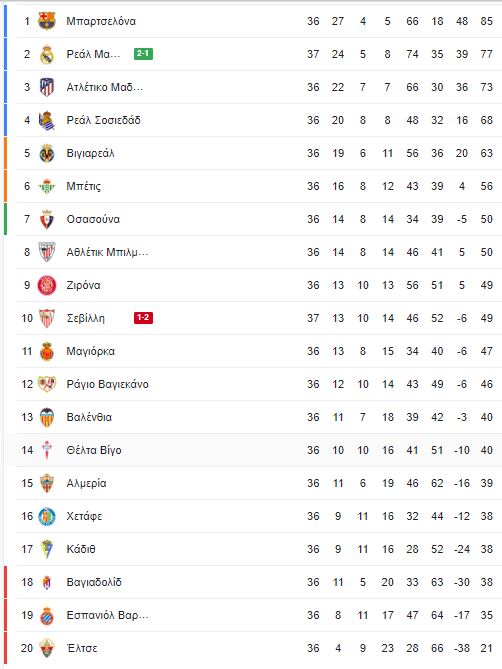The height and width of the screenshot is (669, 502).
Task: Click the Barcelona club crest icon
Action: click(47, 21)
